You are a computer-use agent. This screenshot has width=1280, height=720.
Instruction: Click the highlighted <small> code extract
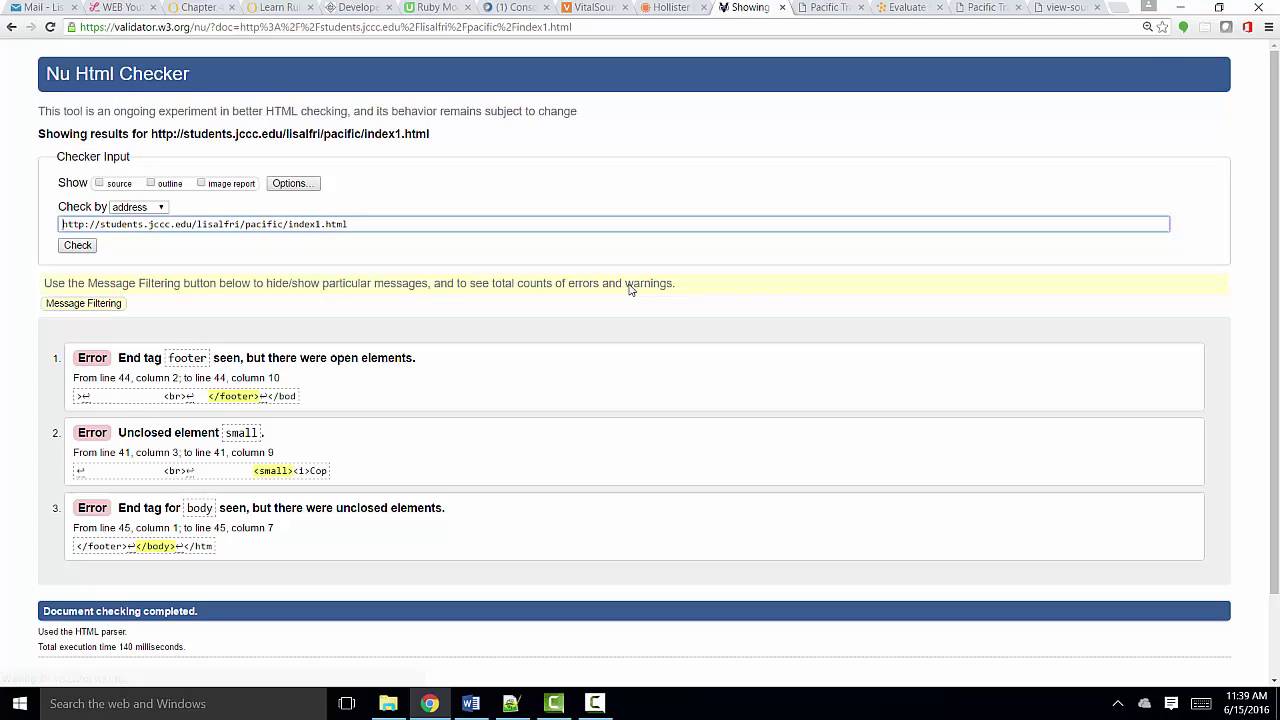[x=273, y=471]
